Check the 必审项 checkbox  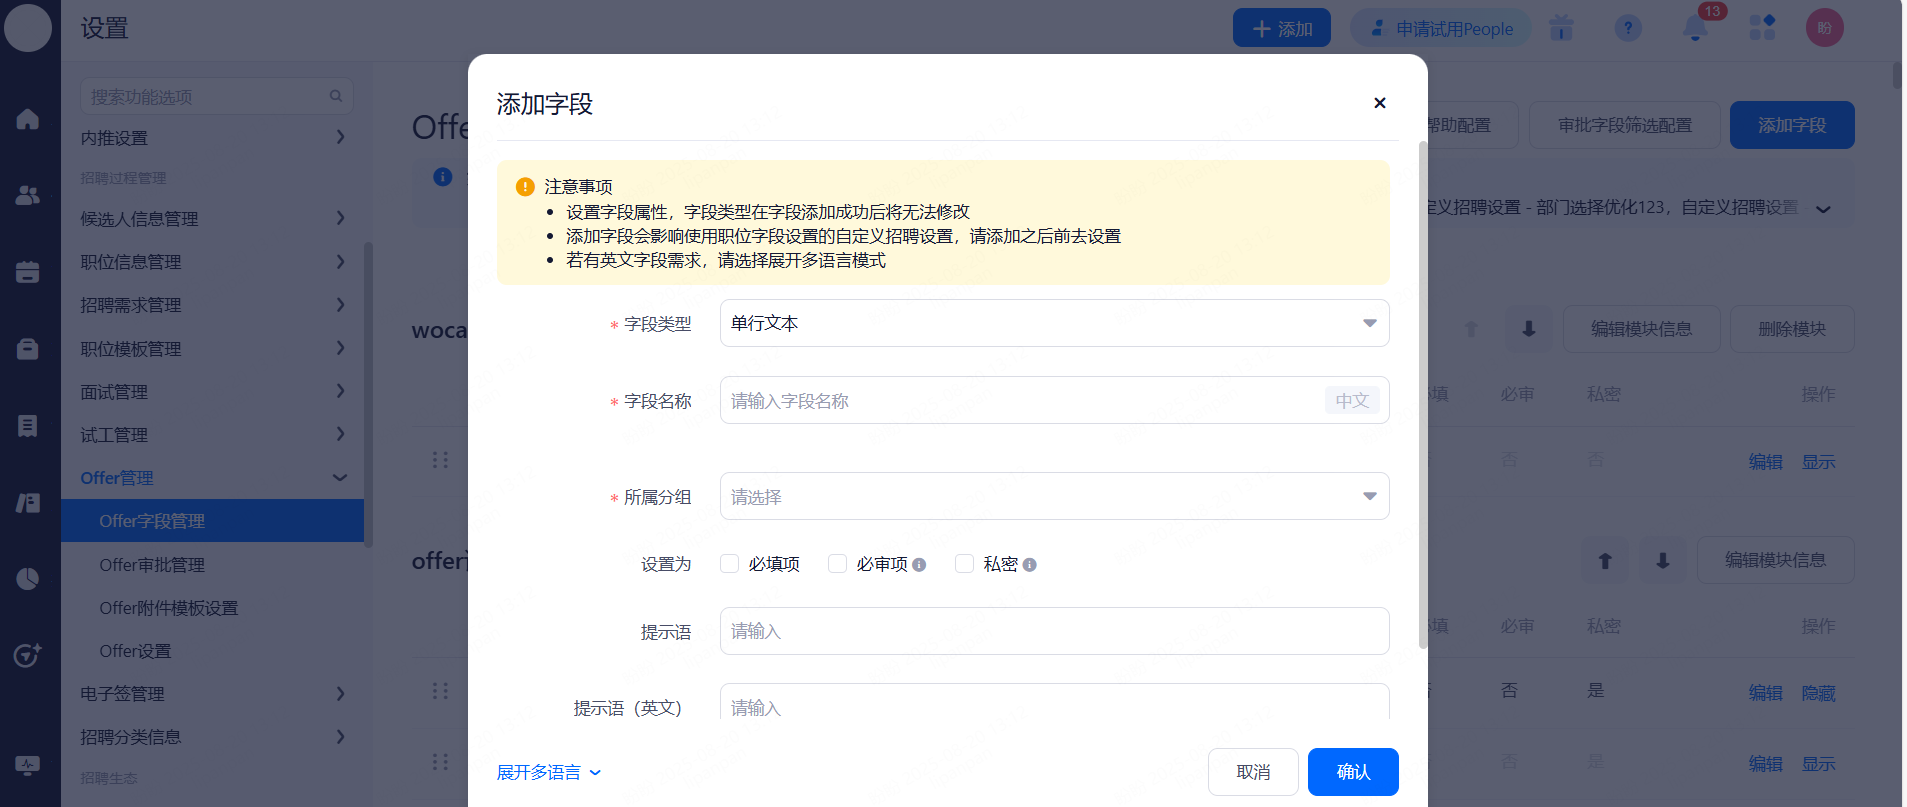click(838, 564)
